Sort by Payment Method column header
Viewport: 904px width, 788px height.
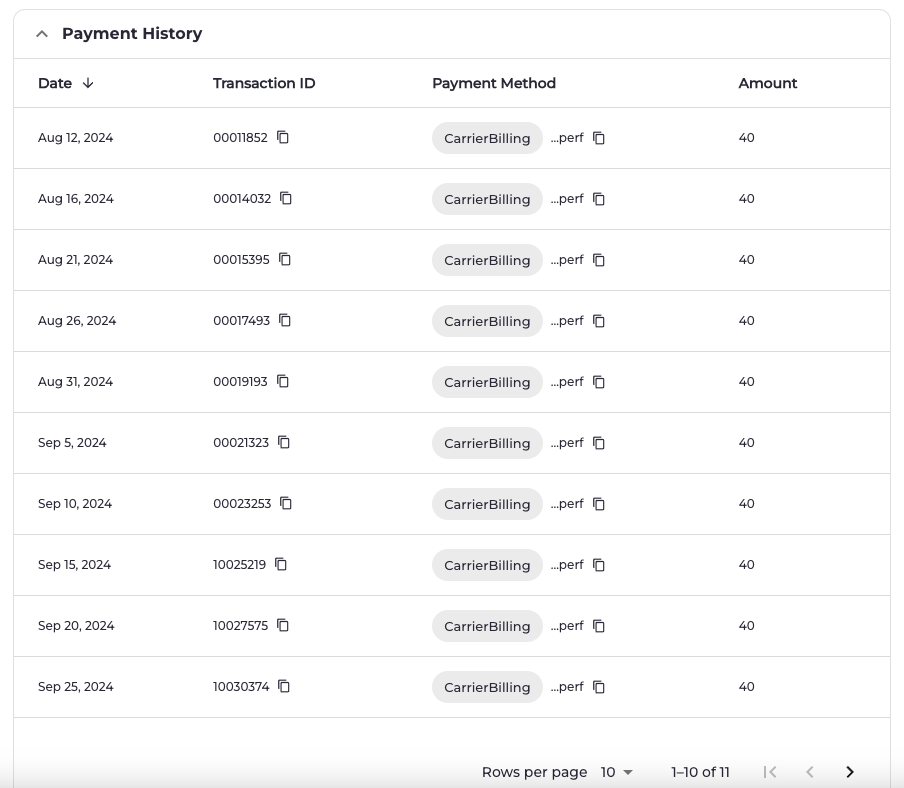click(x=494, y=83)
